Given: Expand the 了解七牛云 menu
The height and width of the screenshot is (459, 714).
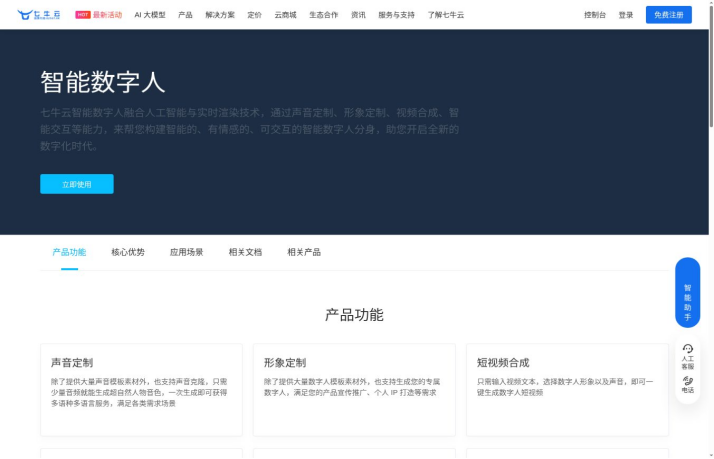Looking at the screenshot, I should 446,15.
